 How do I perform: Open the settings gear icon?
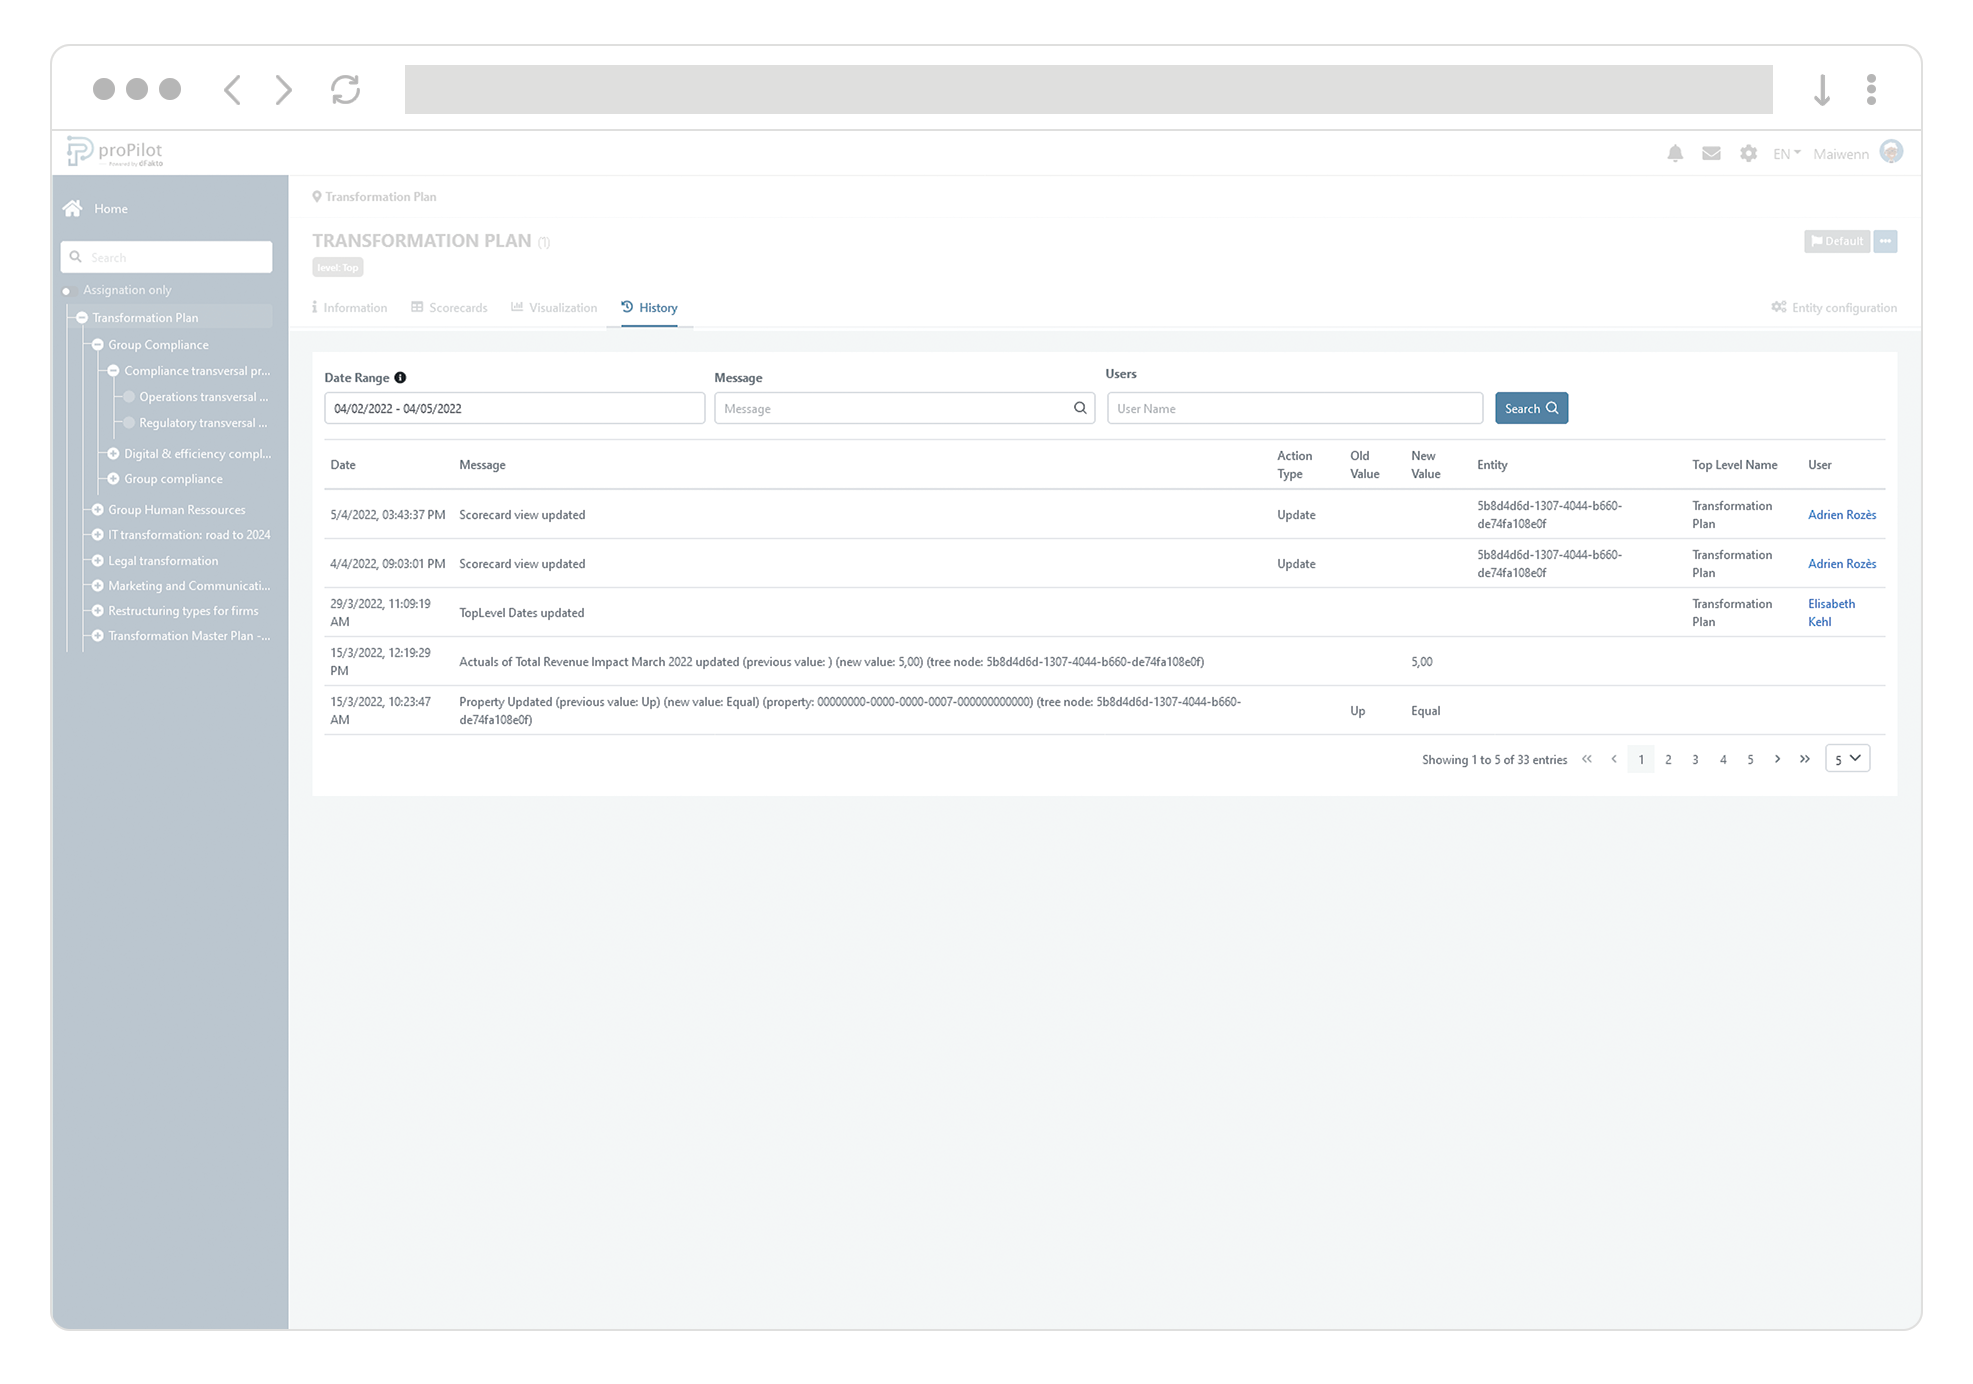pos(1748,153)
